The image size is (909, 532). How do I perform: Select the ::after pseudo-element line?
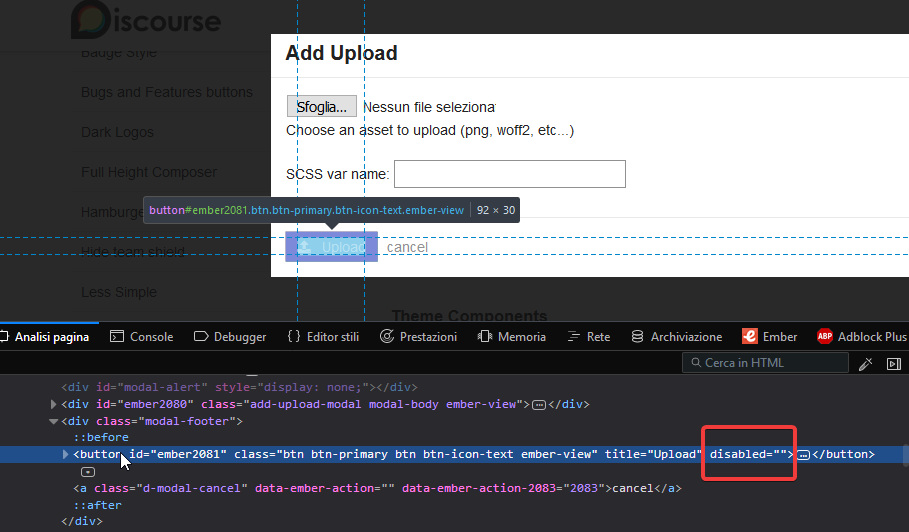97,505
